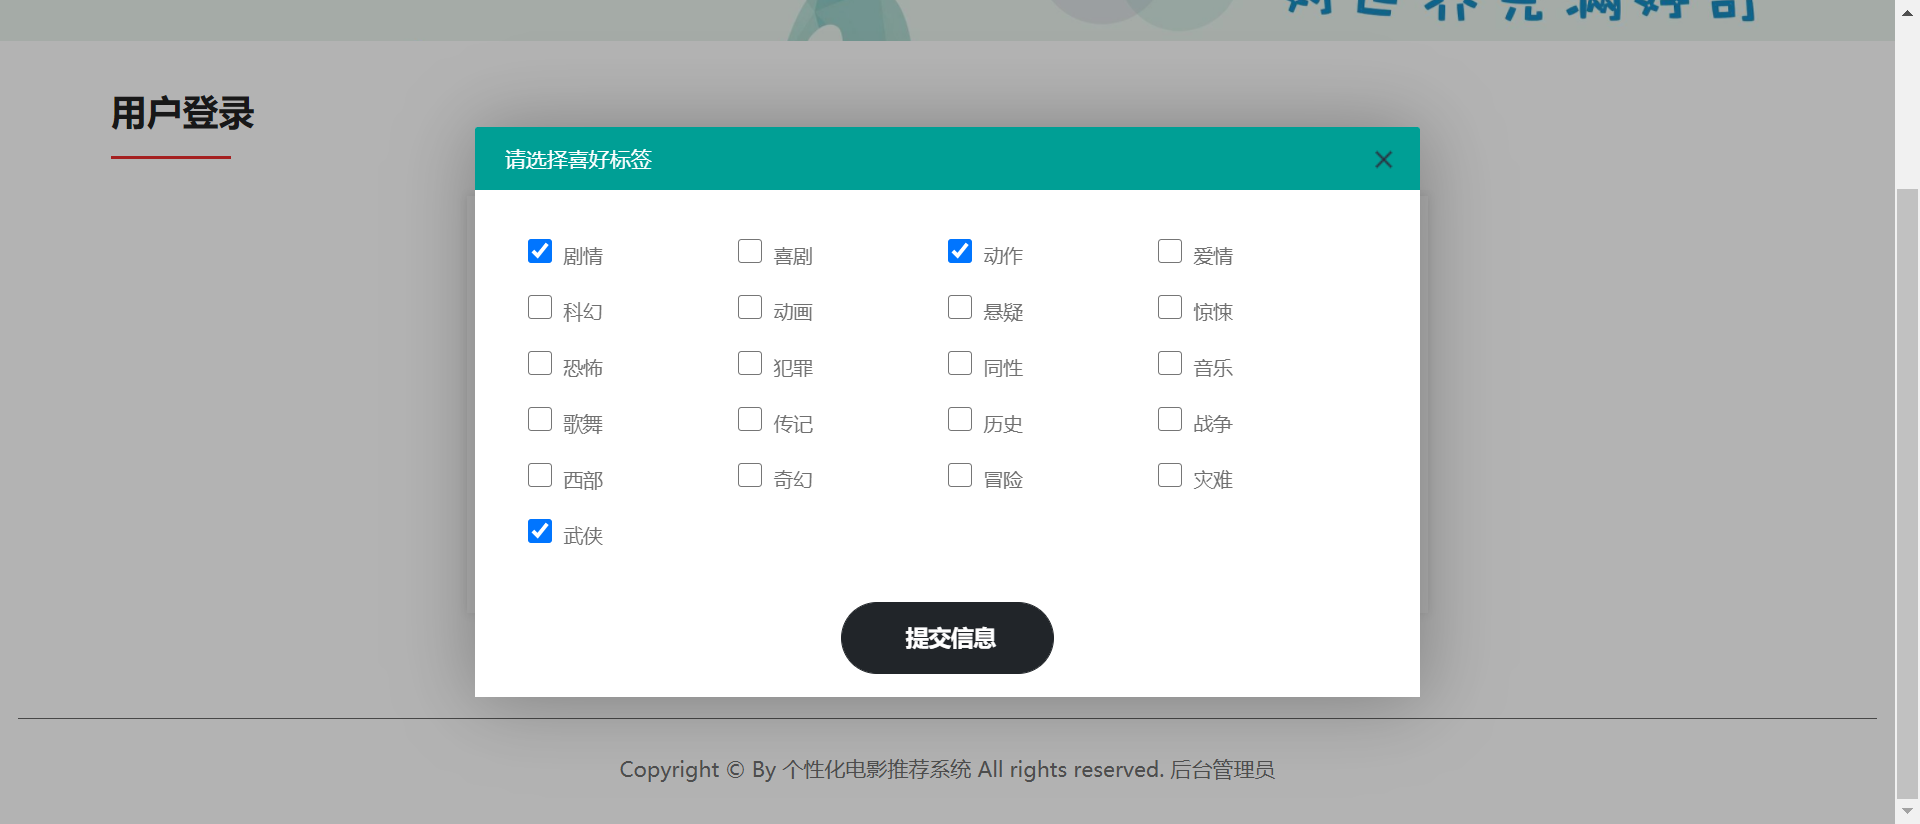Enable the 喜剧 (Comedy) checkbox
The height and width of the screenshot is (824, 1920).
click(750, 252)
